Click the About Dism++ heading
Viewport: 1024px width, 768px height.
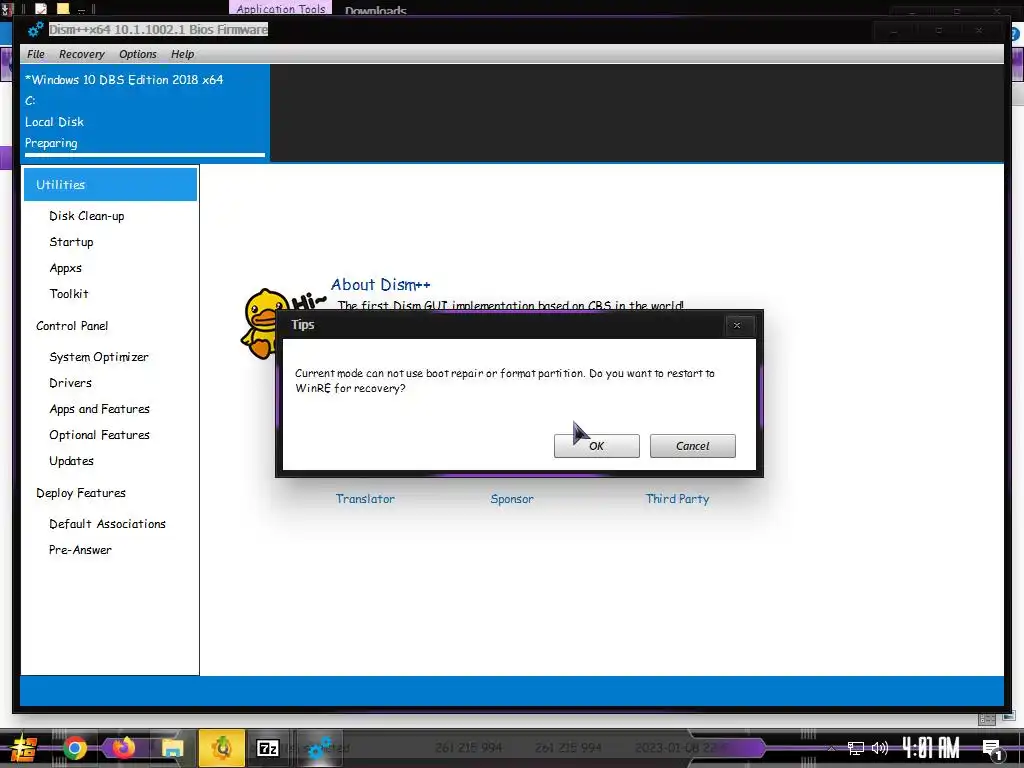(381, 285)
